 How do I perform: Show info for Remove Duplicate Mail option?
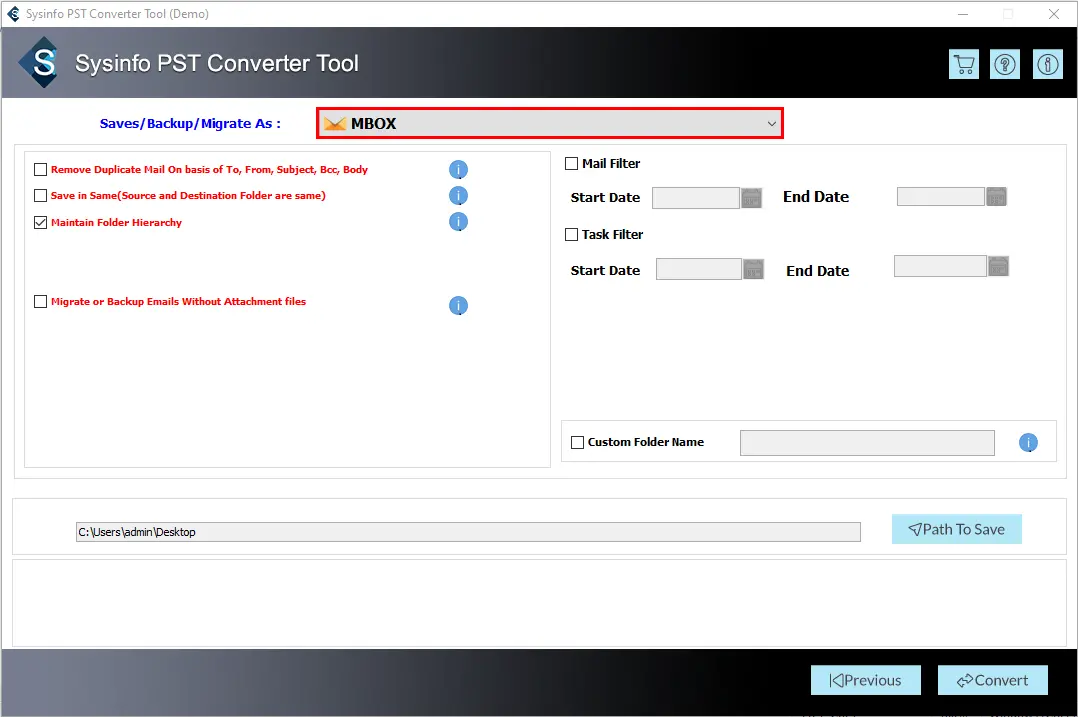click(x=458, y=170)
